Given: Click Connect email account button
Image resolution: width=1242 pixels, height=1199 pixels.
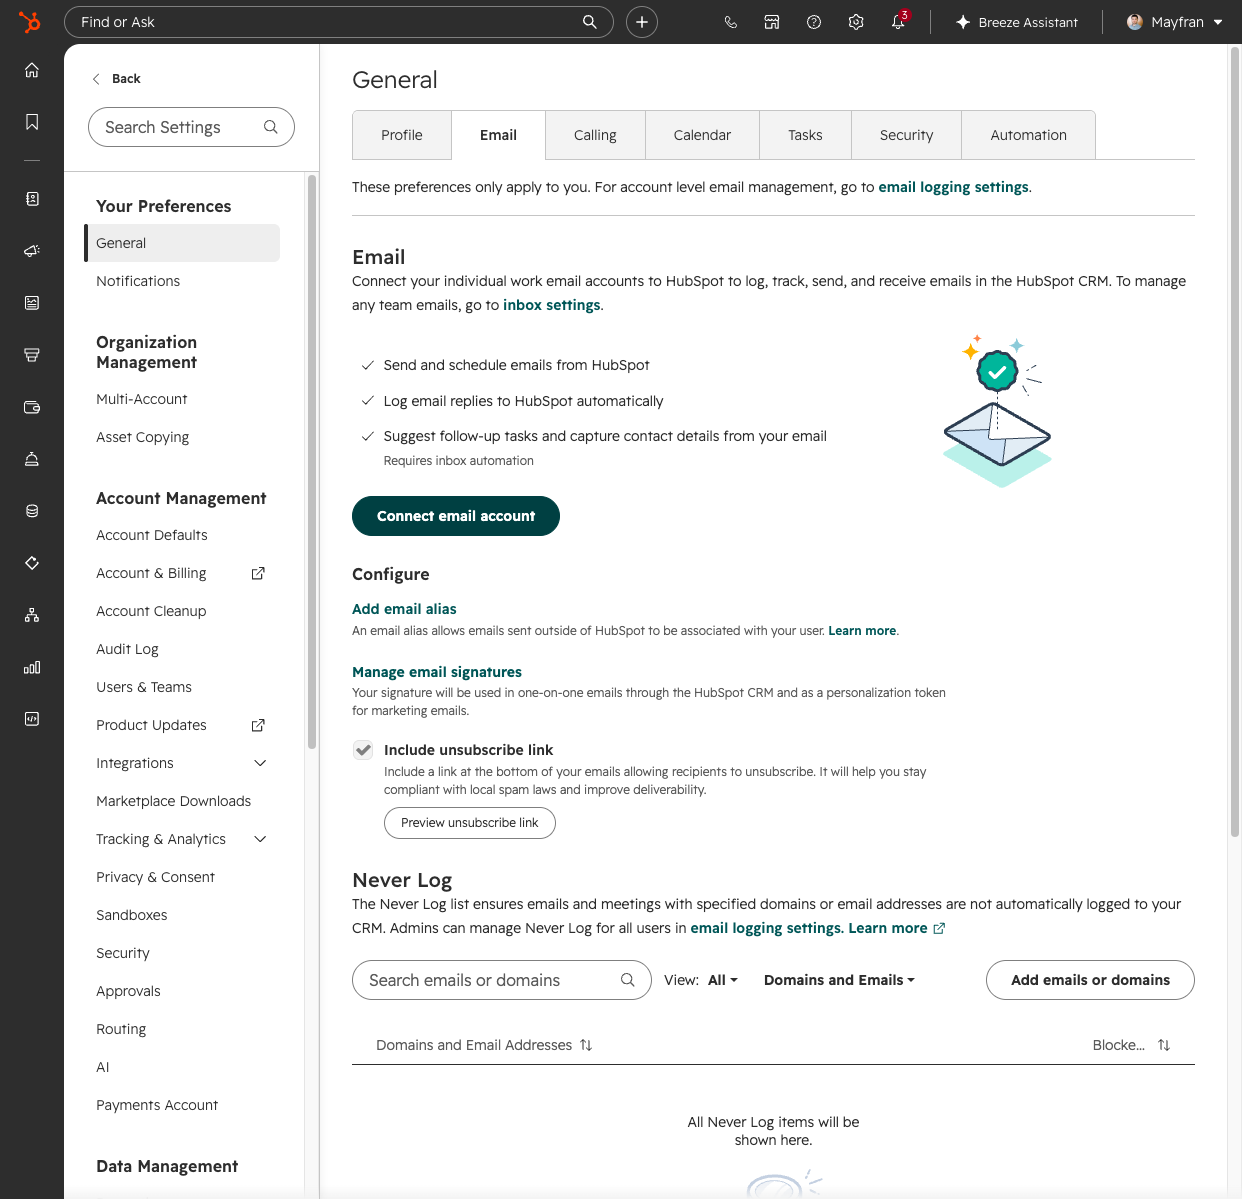Looking at the screenshot, I should [456, 516].
